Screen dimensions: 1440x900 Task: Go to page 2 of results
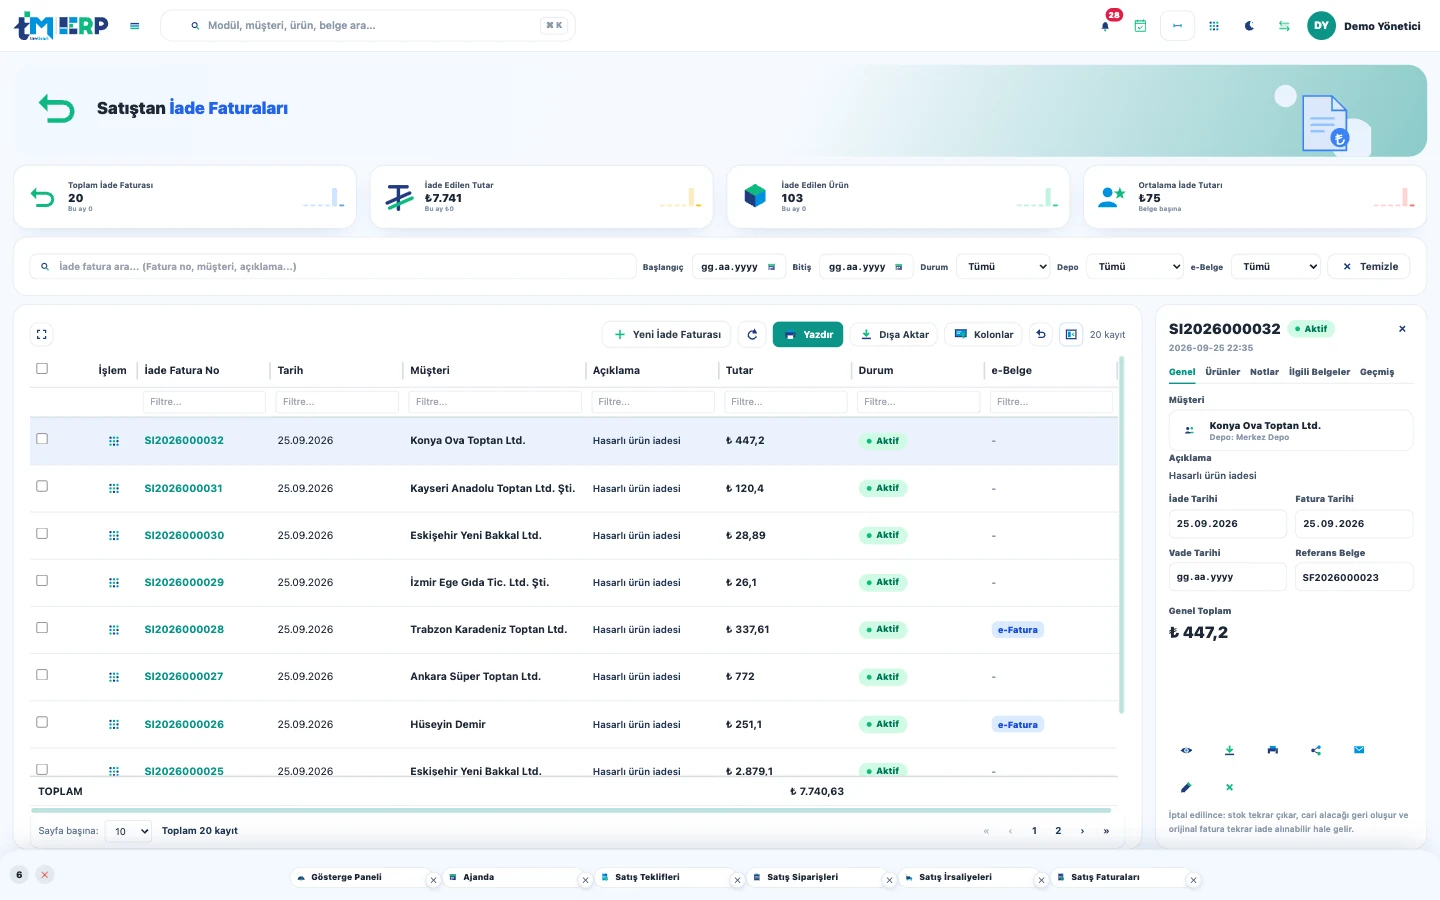[x=1058, y=831]
